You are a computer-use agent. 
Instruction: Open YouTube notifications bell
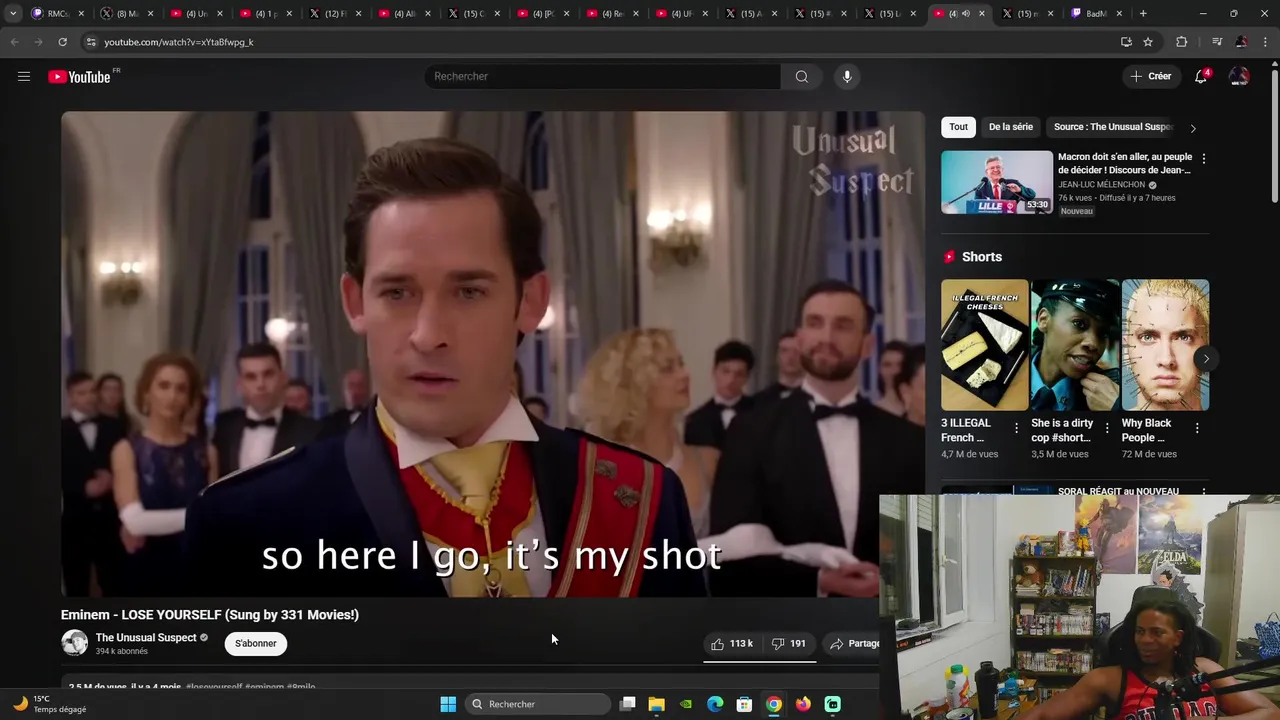[1201, 76]
